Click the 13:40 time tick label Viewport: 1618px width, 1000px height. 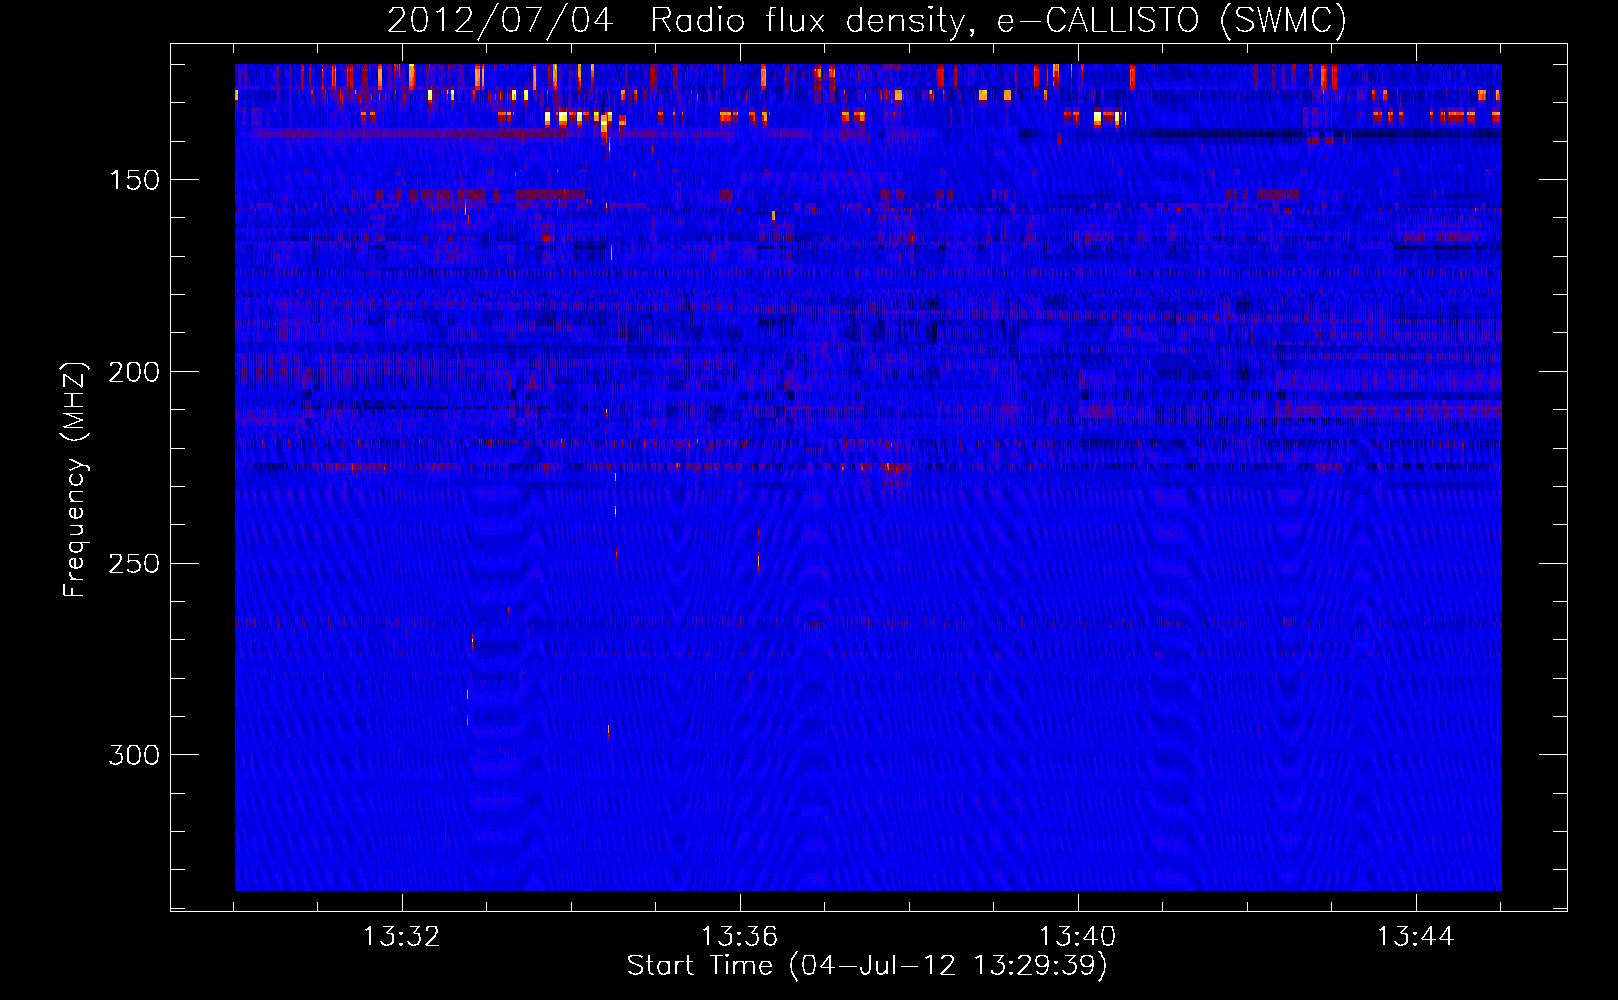coord(1077,937)
